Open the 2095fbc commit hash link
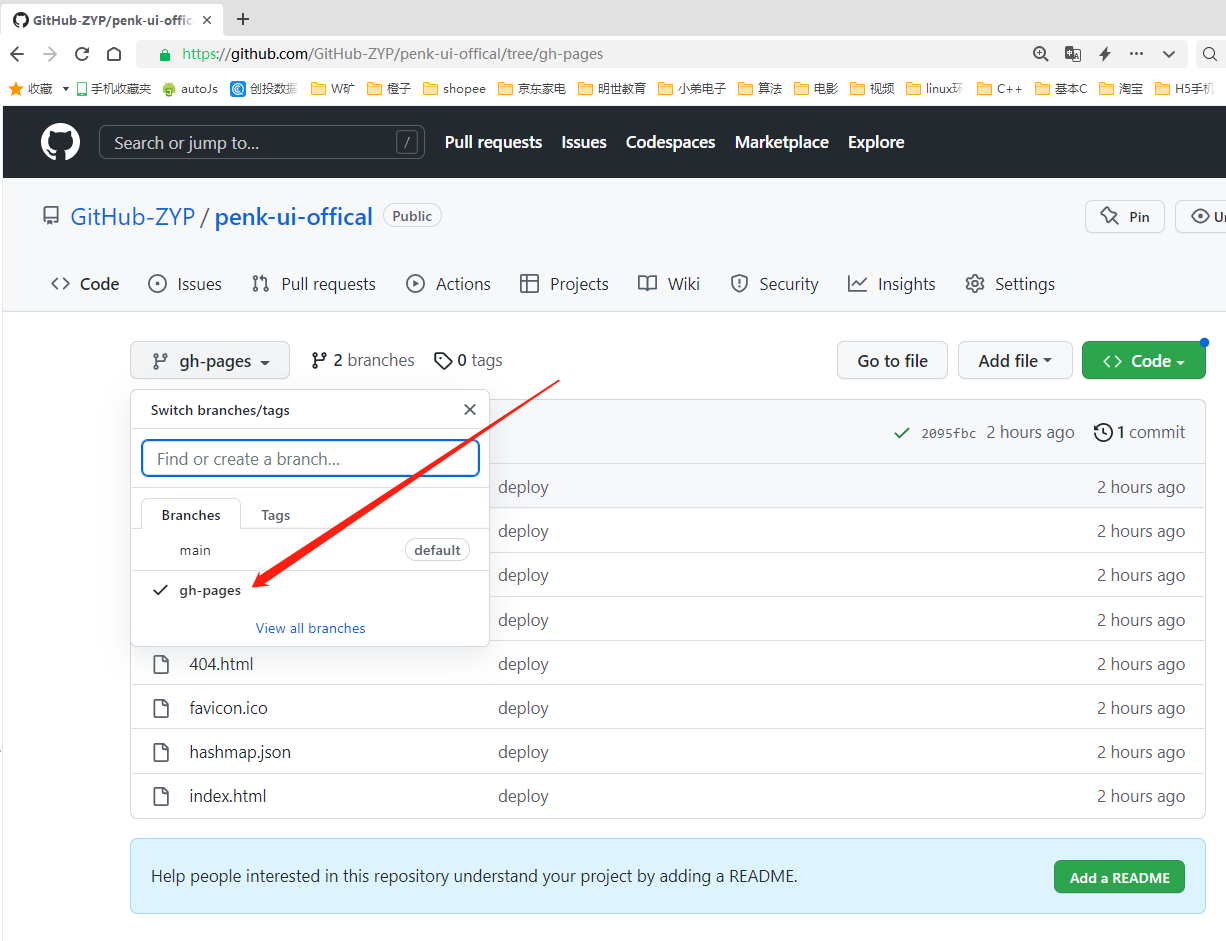 tap(949, 433)
